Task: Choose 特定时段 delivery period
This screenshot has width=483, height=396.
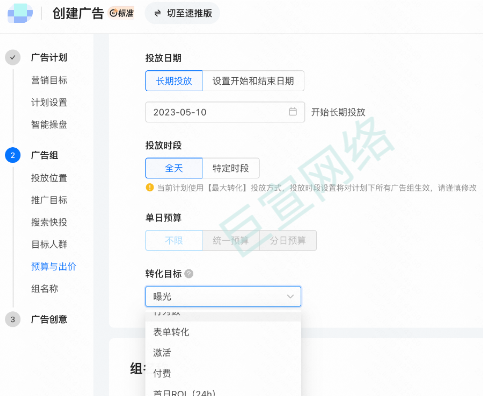Action: 231,168
